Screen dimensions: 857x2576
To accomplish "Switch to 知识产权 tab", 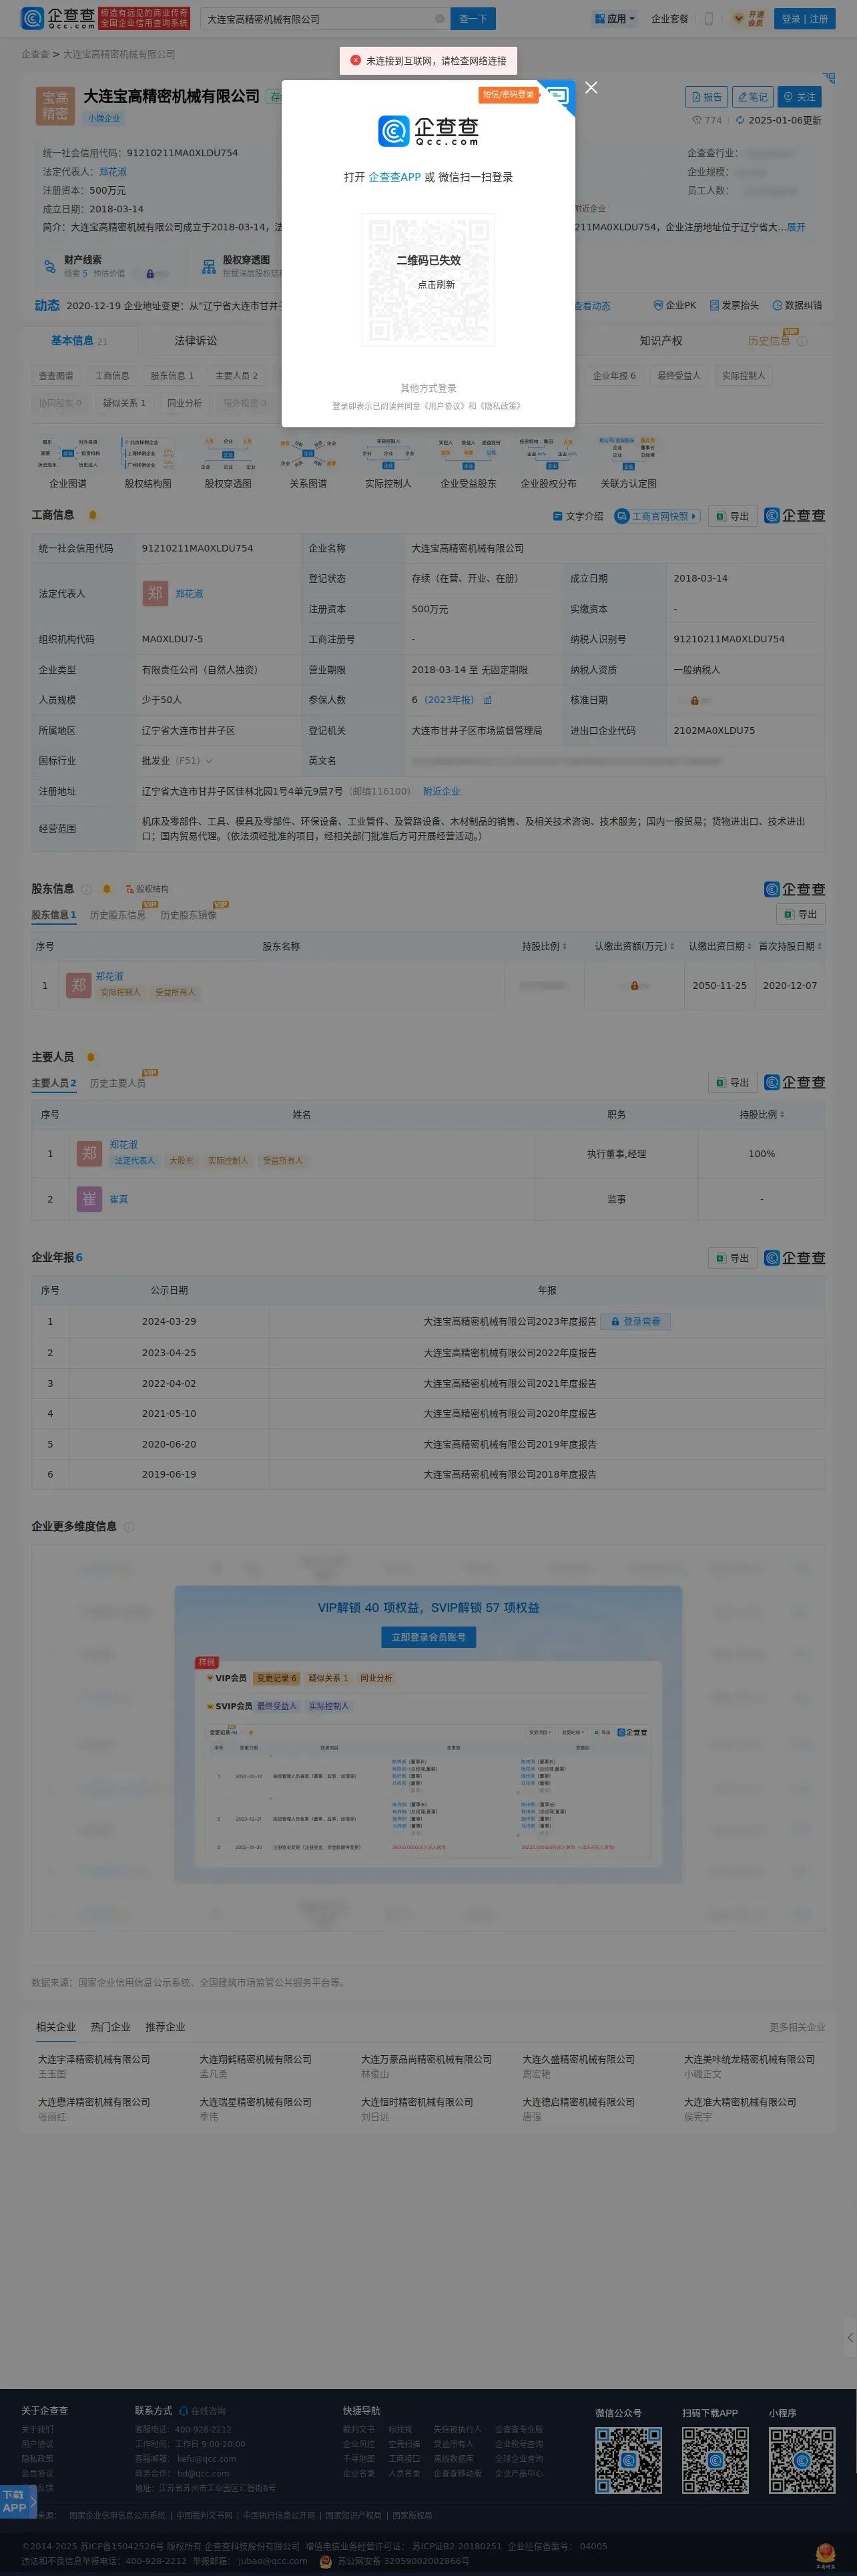I will [x=661, y=341].
